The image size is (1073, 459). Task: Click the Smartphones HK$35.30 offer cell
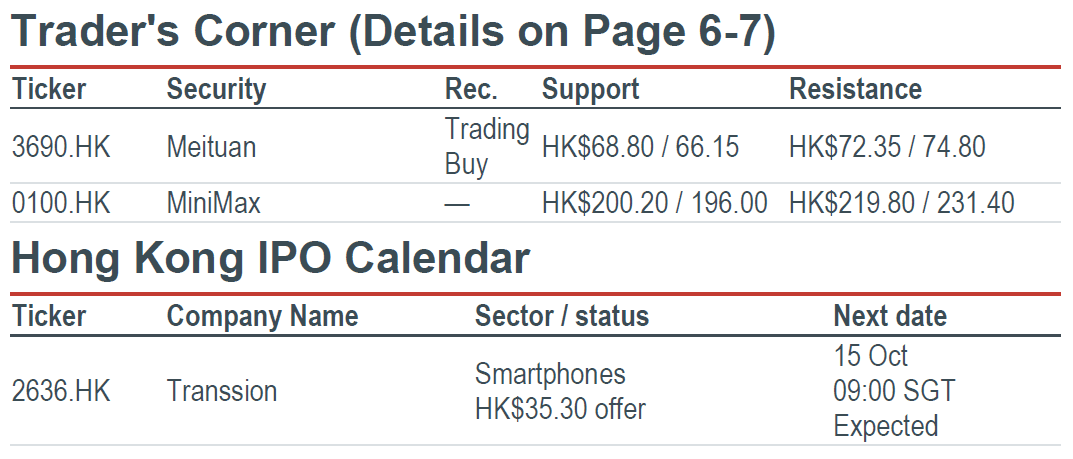[560, 391]
